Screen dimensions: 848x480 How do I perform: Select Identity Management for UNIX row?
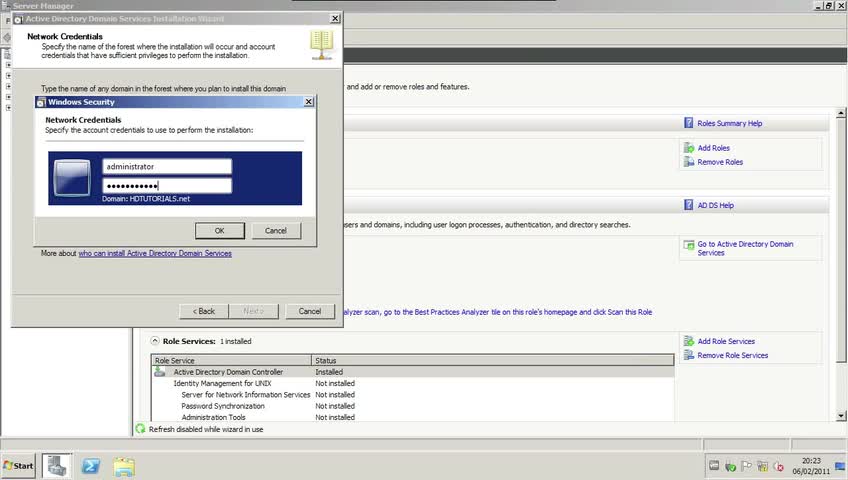pos(413,383)
